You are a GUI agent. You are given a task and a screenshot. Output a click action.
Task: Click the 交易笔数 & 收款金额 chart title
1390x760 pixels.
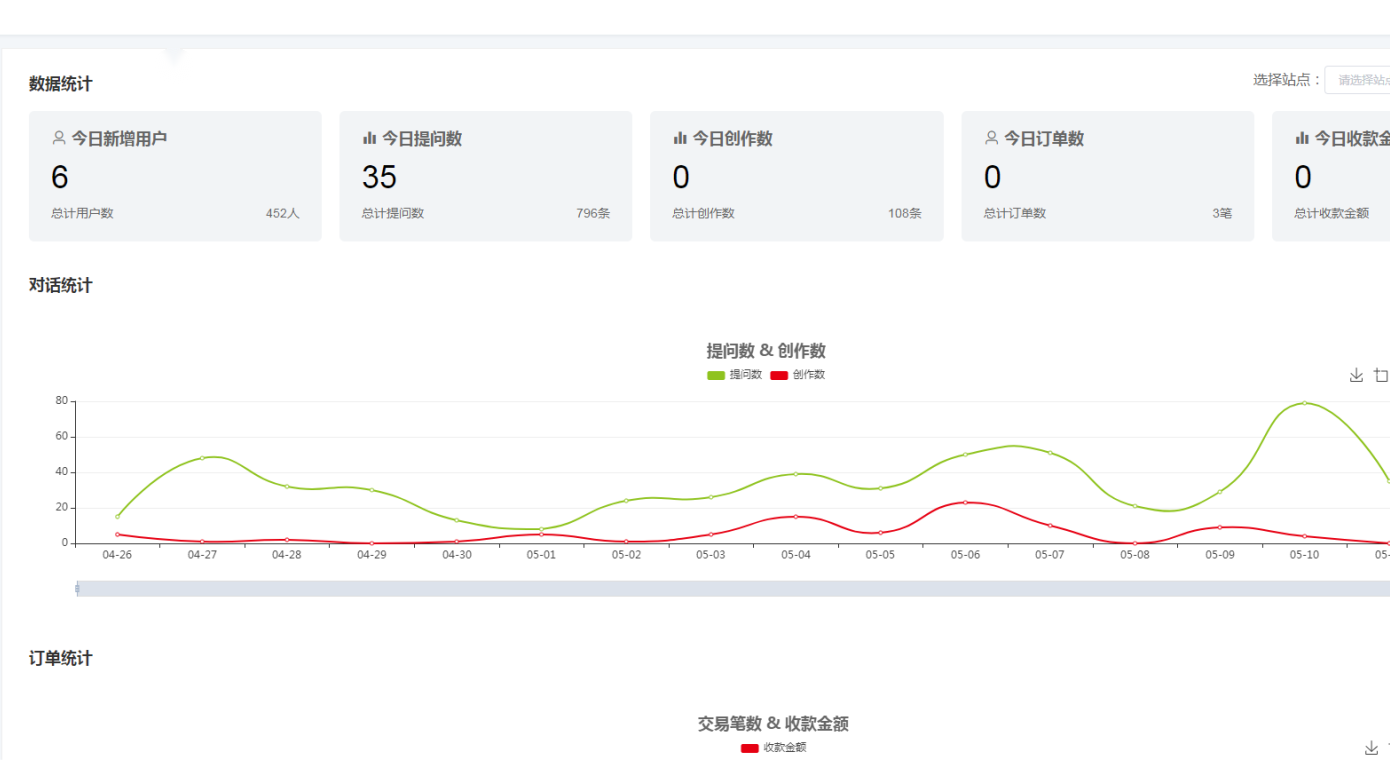click(x=773, y=724)
